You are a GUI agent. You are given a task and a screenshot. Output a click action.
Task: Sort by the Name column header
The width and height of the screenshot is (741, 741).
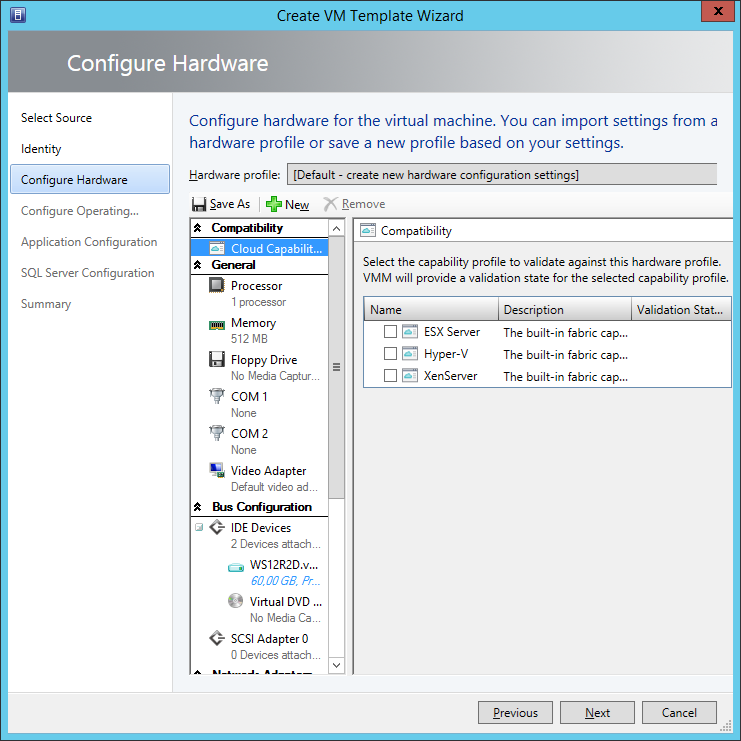[x=430, y=310]
